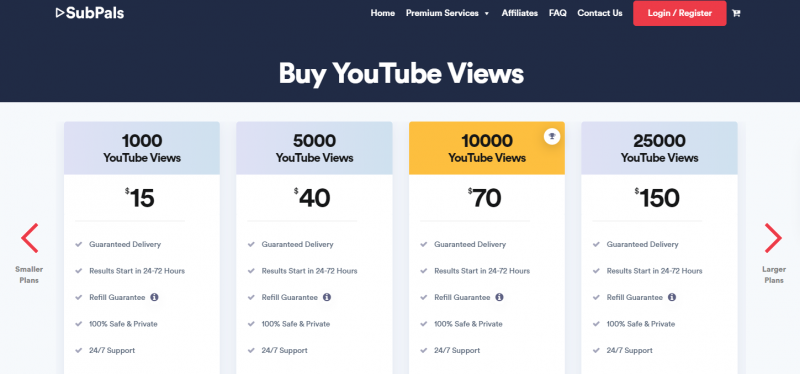Click the $70 price
This screenshot has height=374, width=800.
click(x=485, y=198)
